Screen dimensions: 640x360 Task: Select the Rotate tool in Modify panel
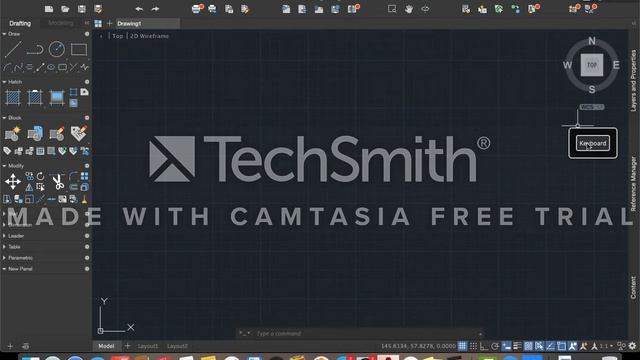point(40,176)
